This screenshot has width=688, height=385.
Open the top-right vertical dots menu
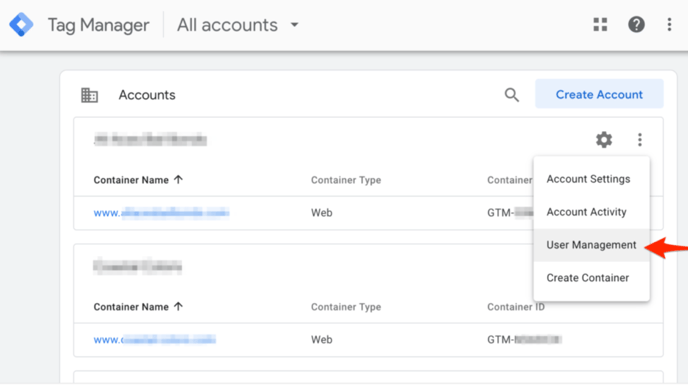point(669,25)
